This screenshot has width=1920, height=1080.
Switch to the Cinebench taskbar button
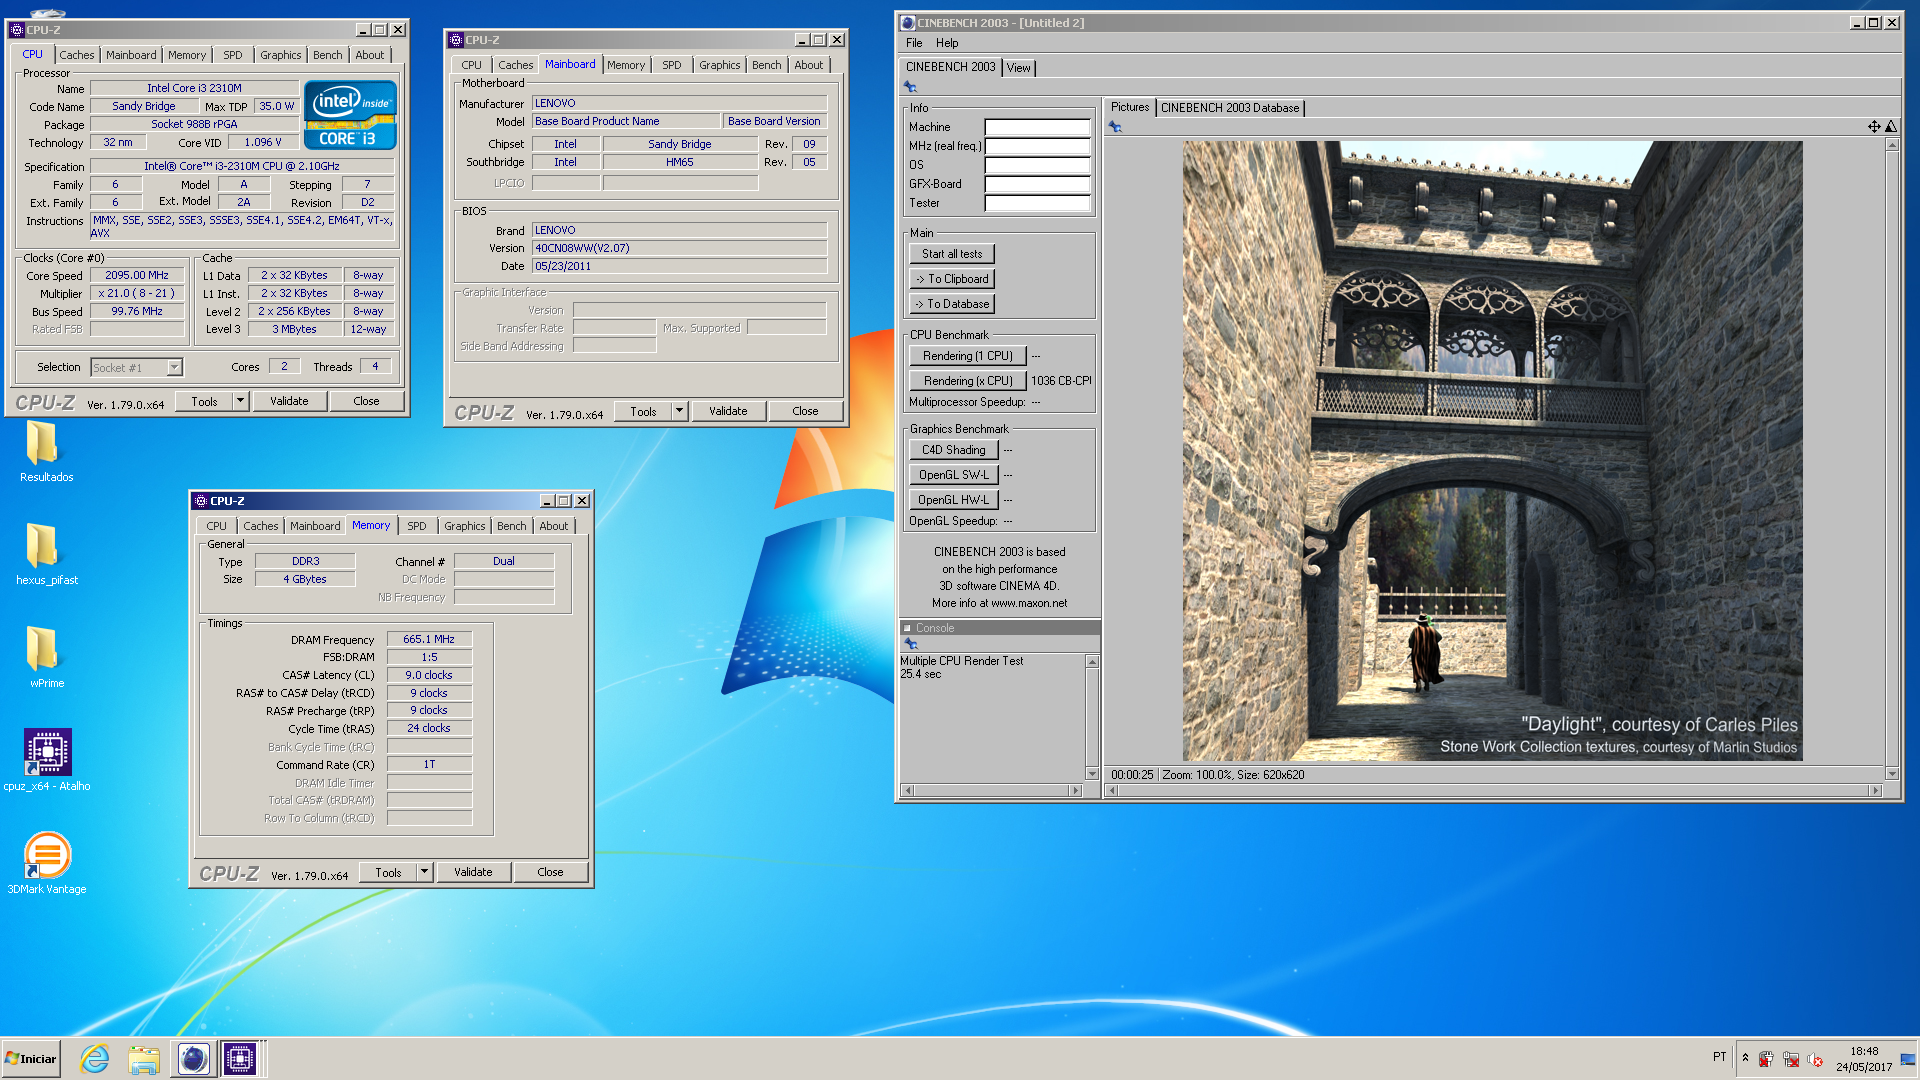point(193,1059)
